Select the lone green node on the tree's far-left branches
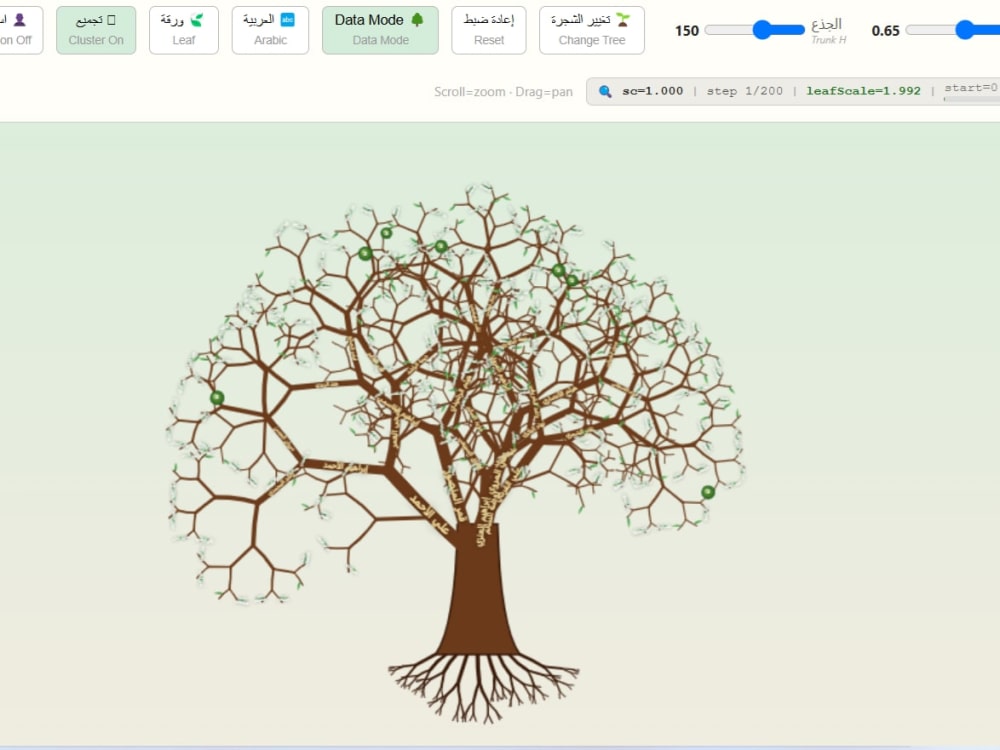The height and width of the screenshot is (750, 1000). (x=217, y=398)
